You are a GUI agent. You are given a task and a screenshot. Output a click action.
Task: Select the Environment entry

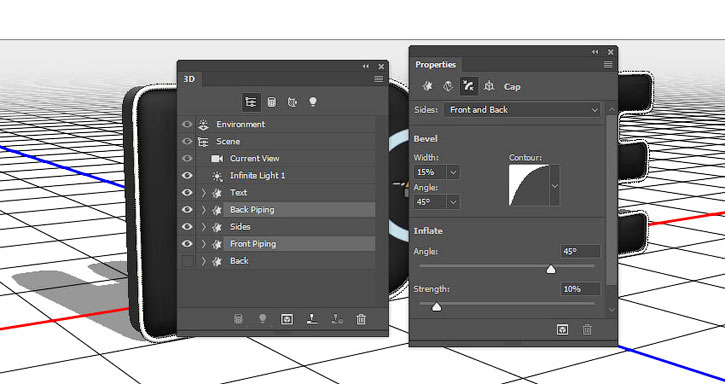click(x=240, y=124)
